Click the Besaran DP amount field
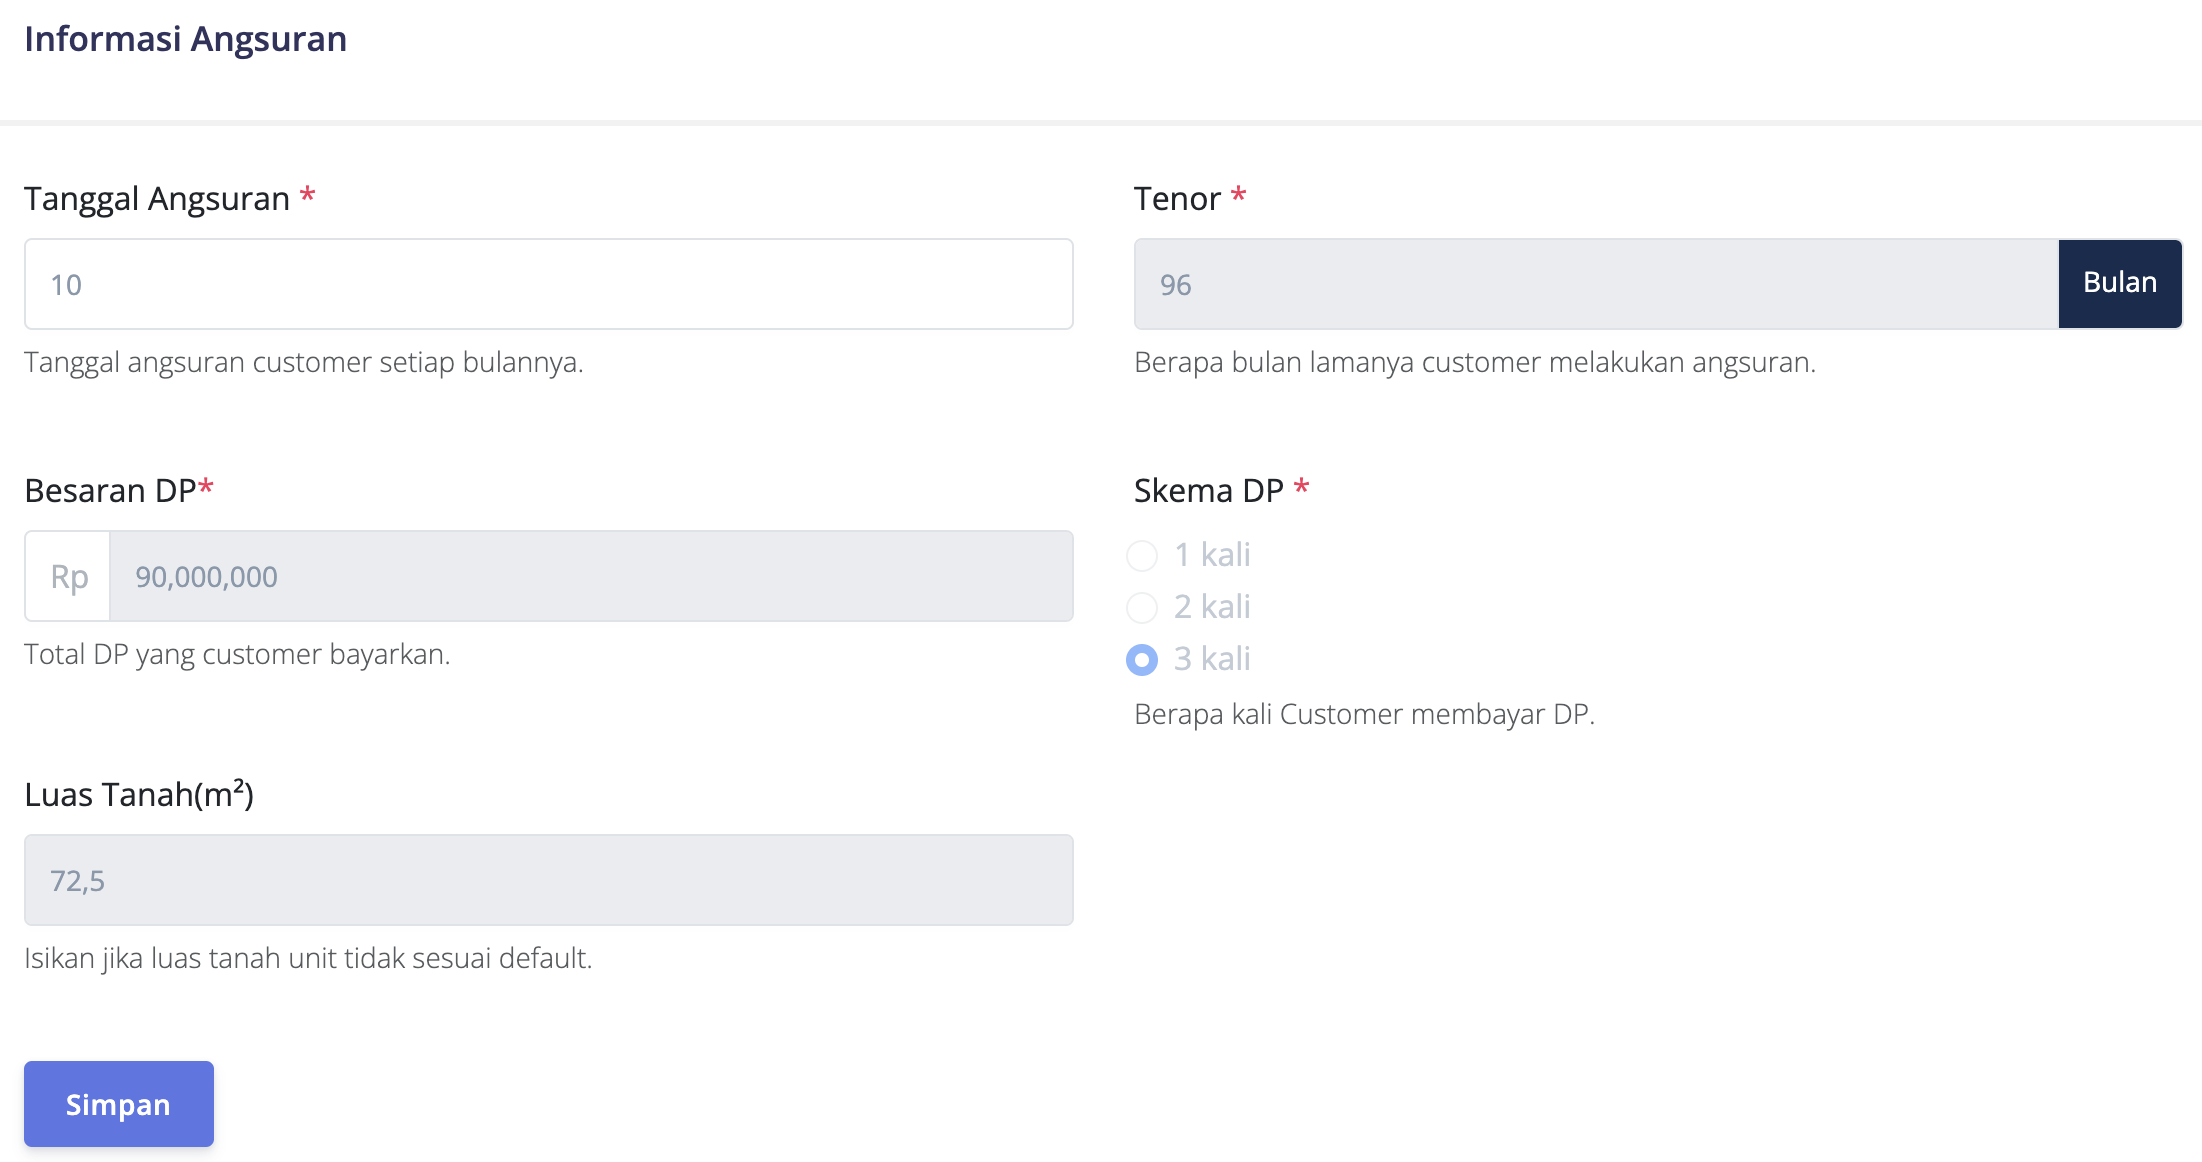 [x=590, y=576]
